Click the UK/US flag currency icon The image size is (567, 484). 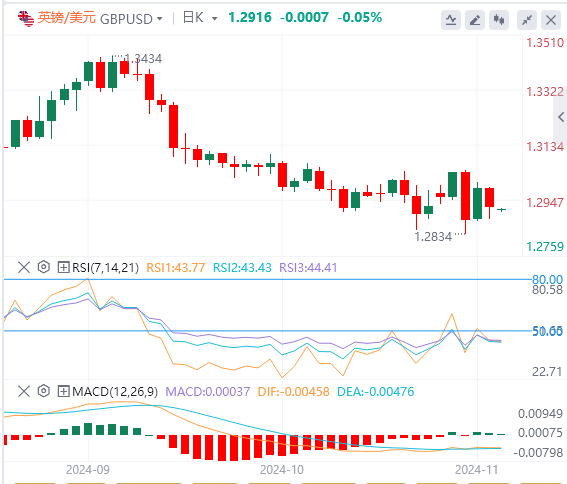pyautogui.click(x=26, y=18)
